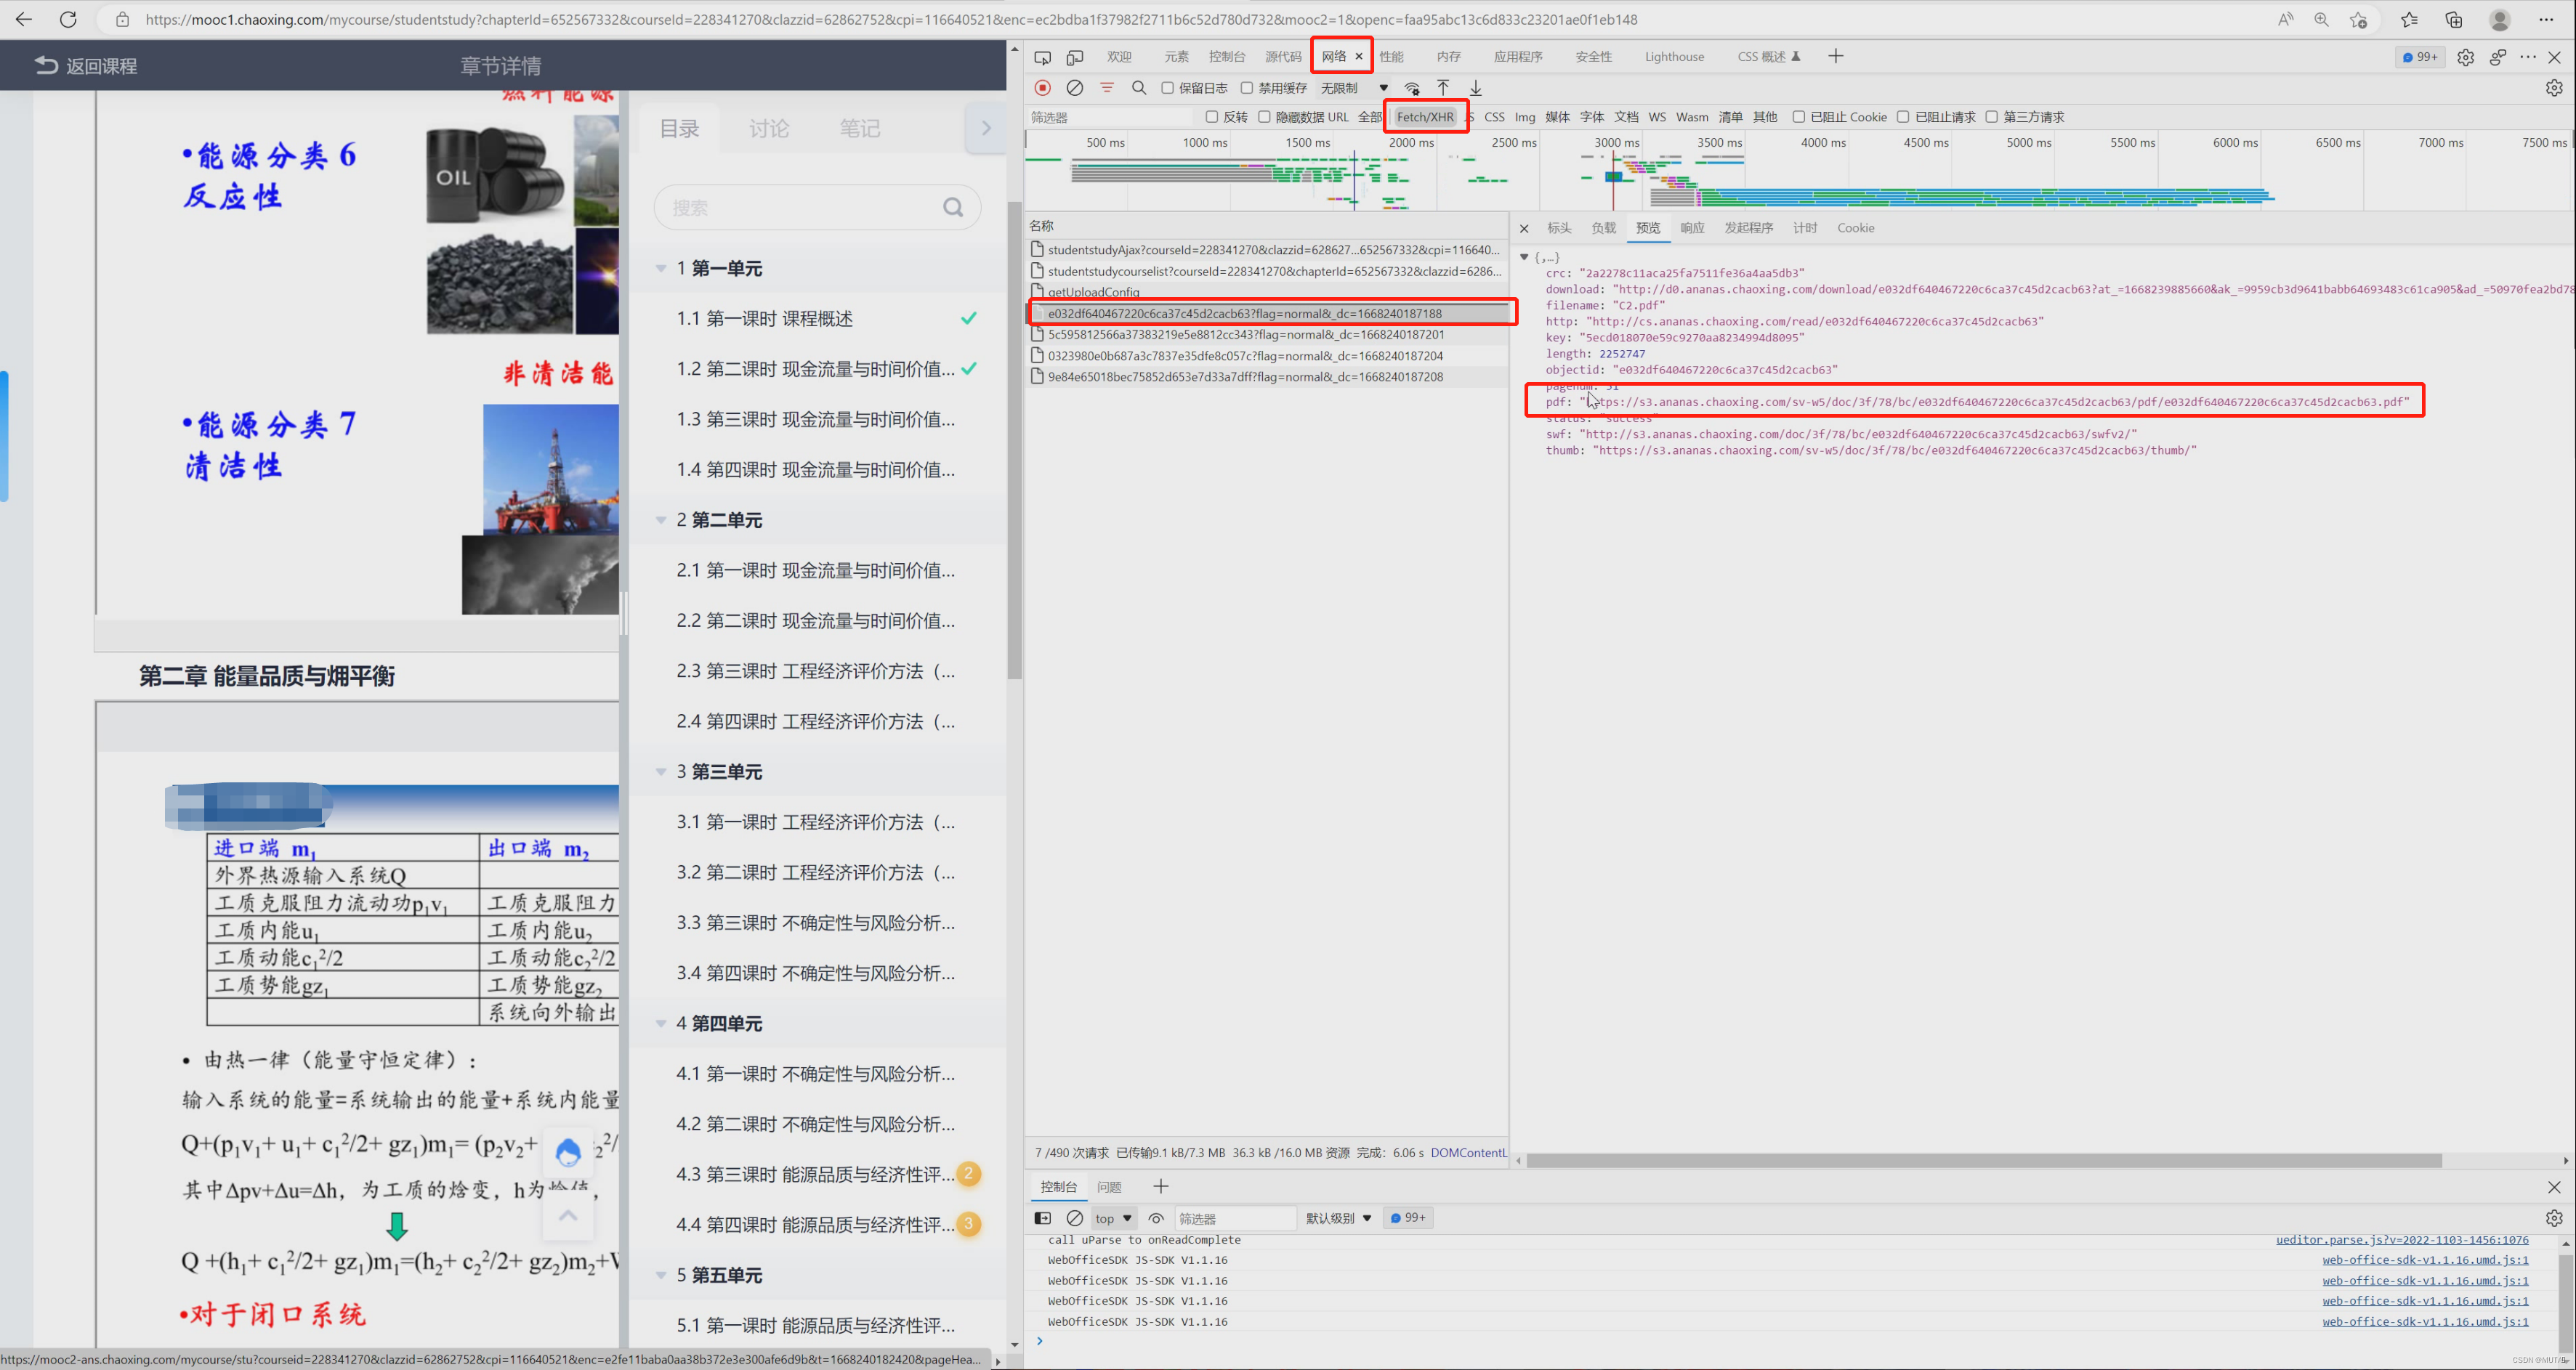Viewport: 2576px width, 1370px height.
Task: Tick the 隐藏数据 URL checkbox
Action: pyautogui.click(x=1264, y=117)
